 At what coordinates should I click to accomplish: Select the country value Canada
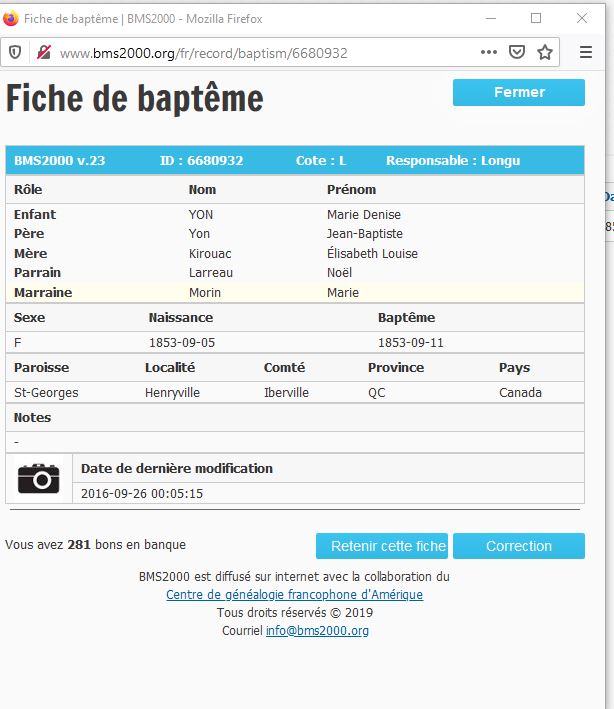[520, 392]
